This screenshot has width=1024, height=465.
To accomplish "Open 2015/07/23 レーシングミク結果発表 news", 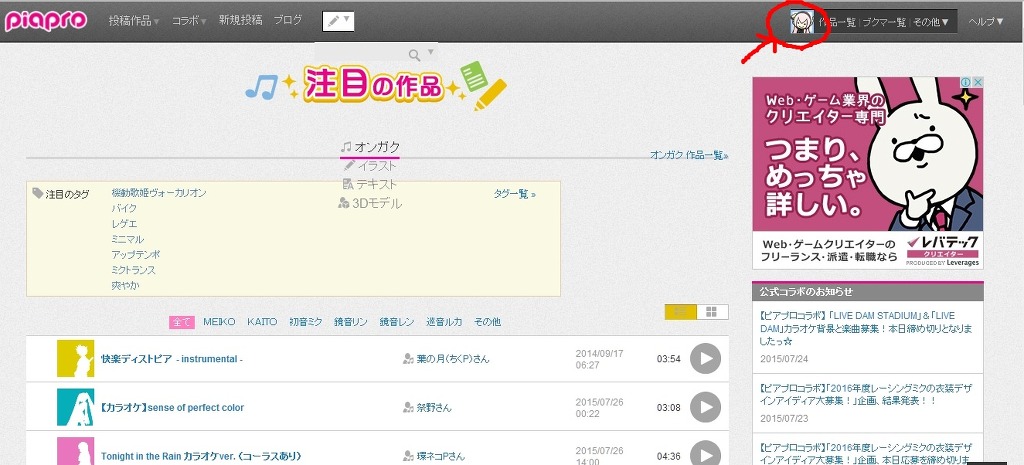I will pos(867,394).
